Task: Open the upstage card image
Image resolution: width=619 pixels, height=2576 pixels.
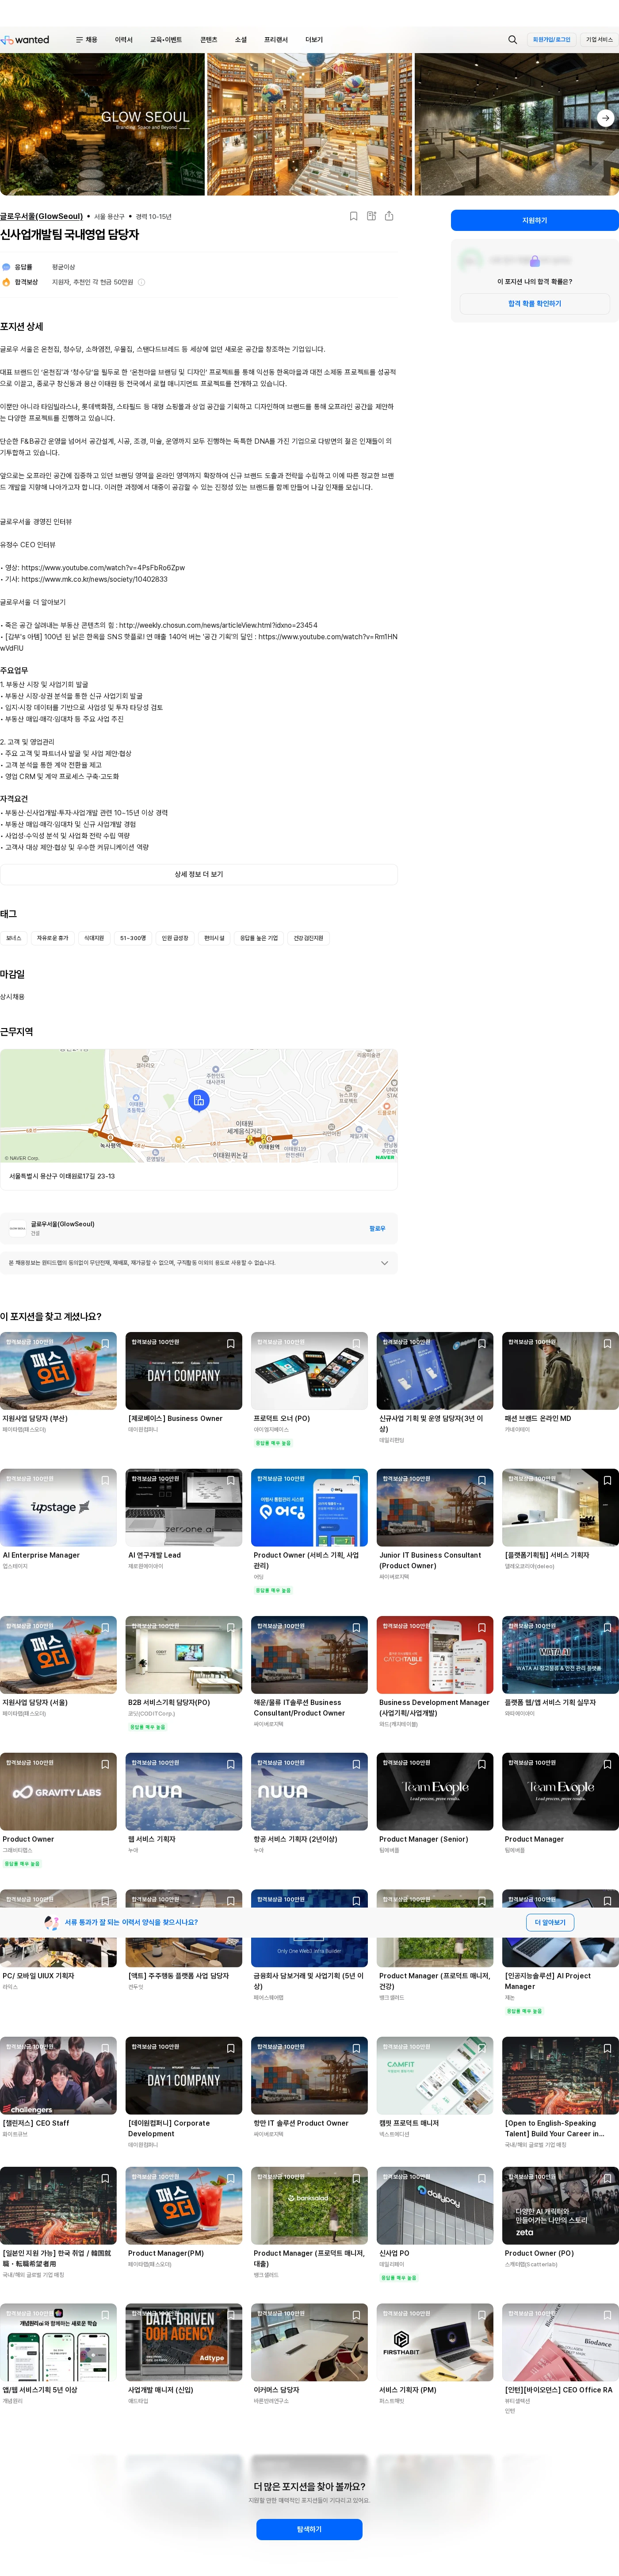Action: (58, 1508)
